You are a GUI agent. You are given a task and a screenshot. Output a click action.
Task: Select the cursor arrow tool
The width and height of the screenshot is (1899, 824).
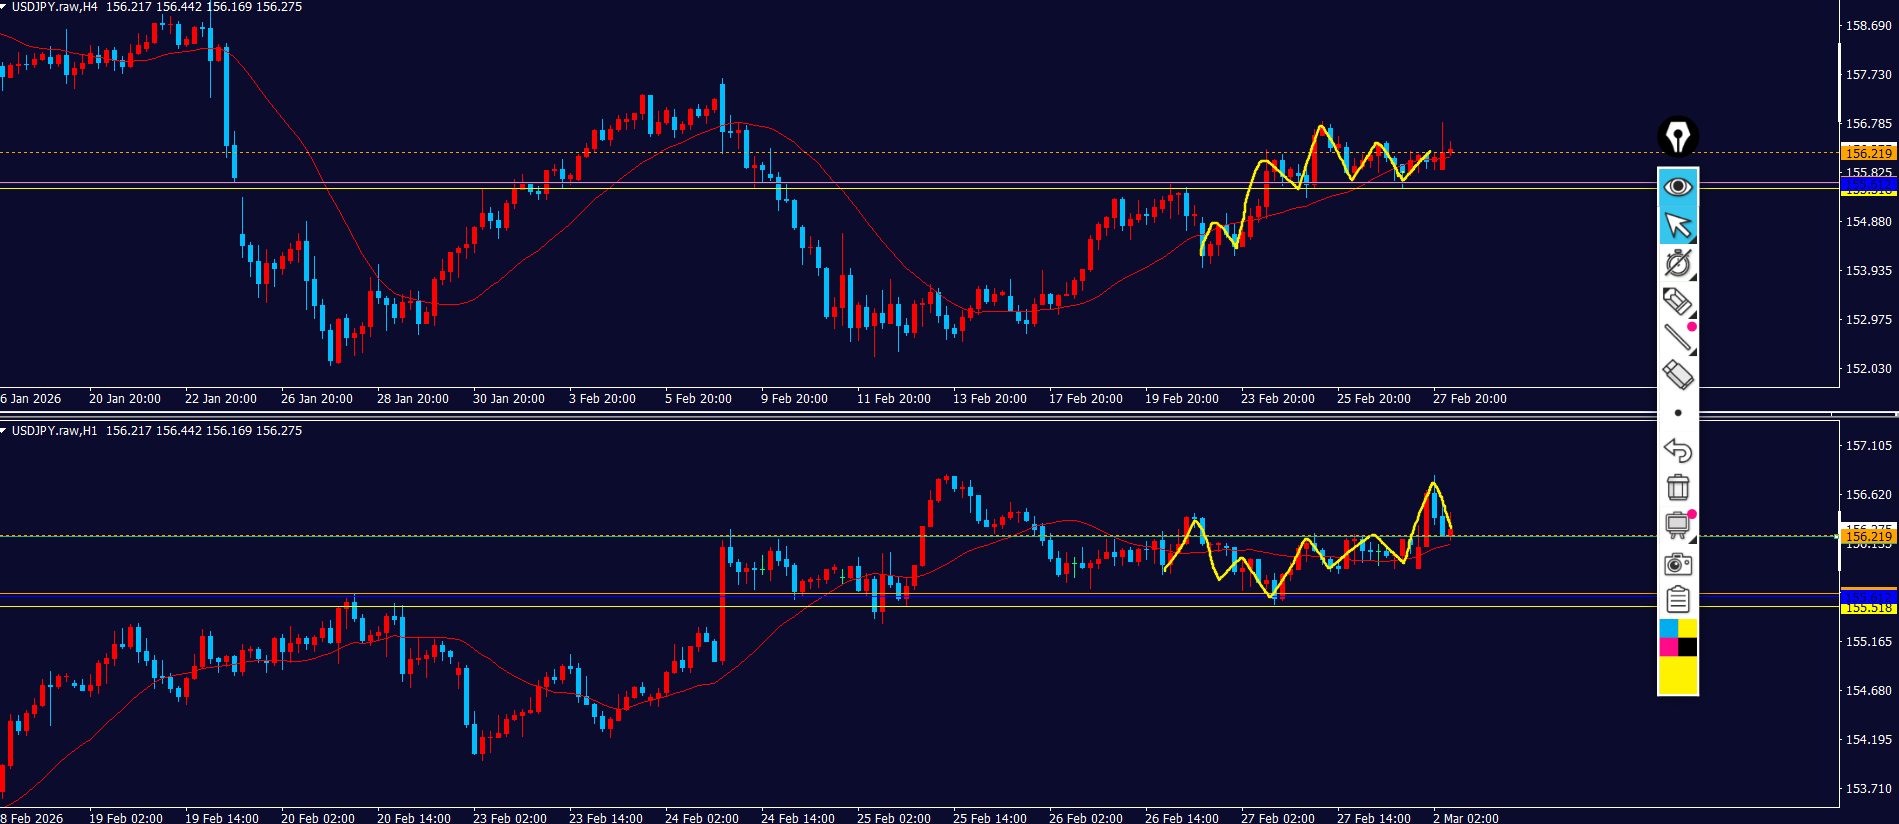click(x=1678, y=226)
